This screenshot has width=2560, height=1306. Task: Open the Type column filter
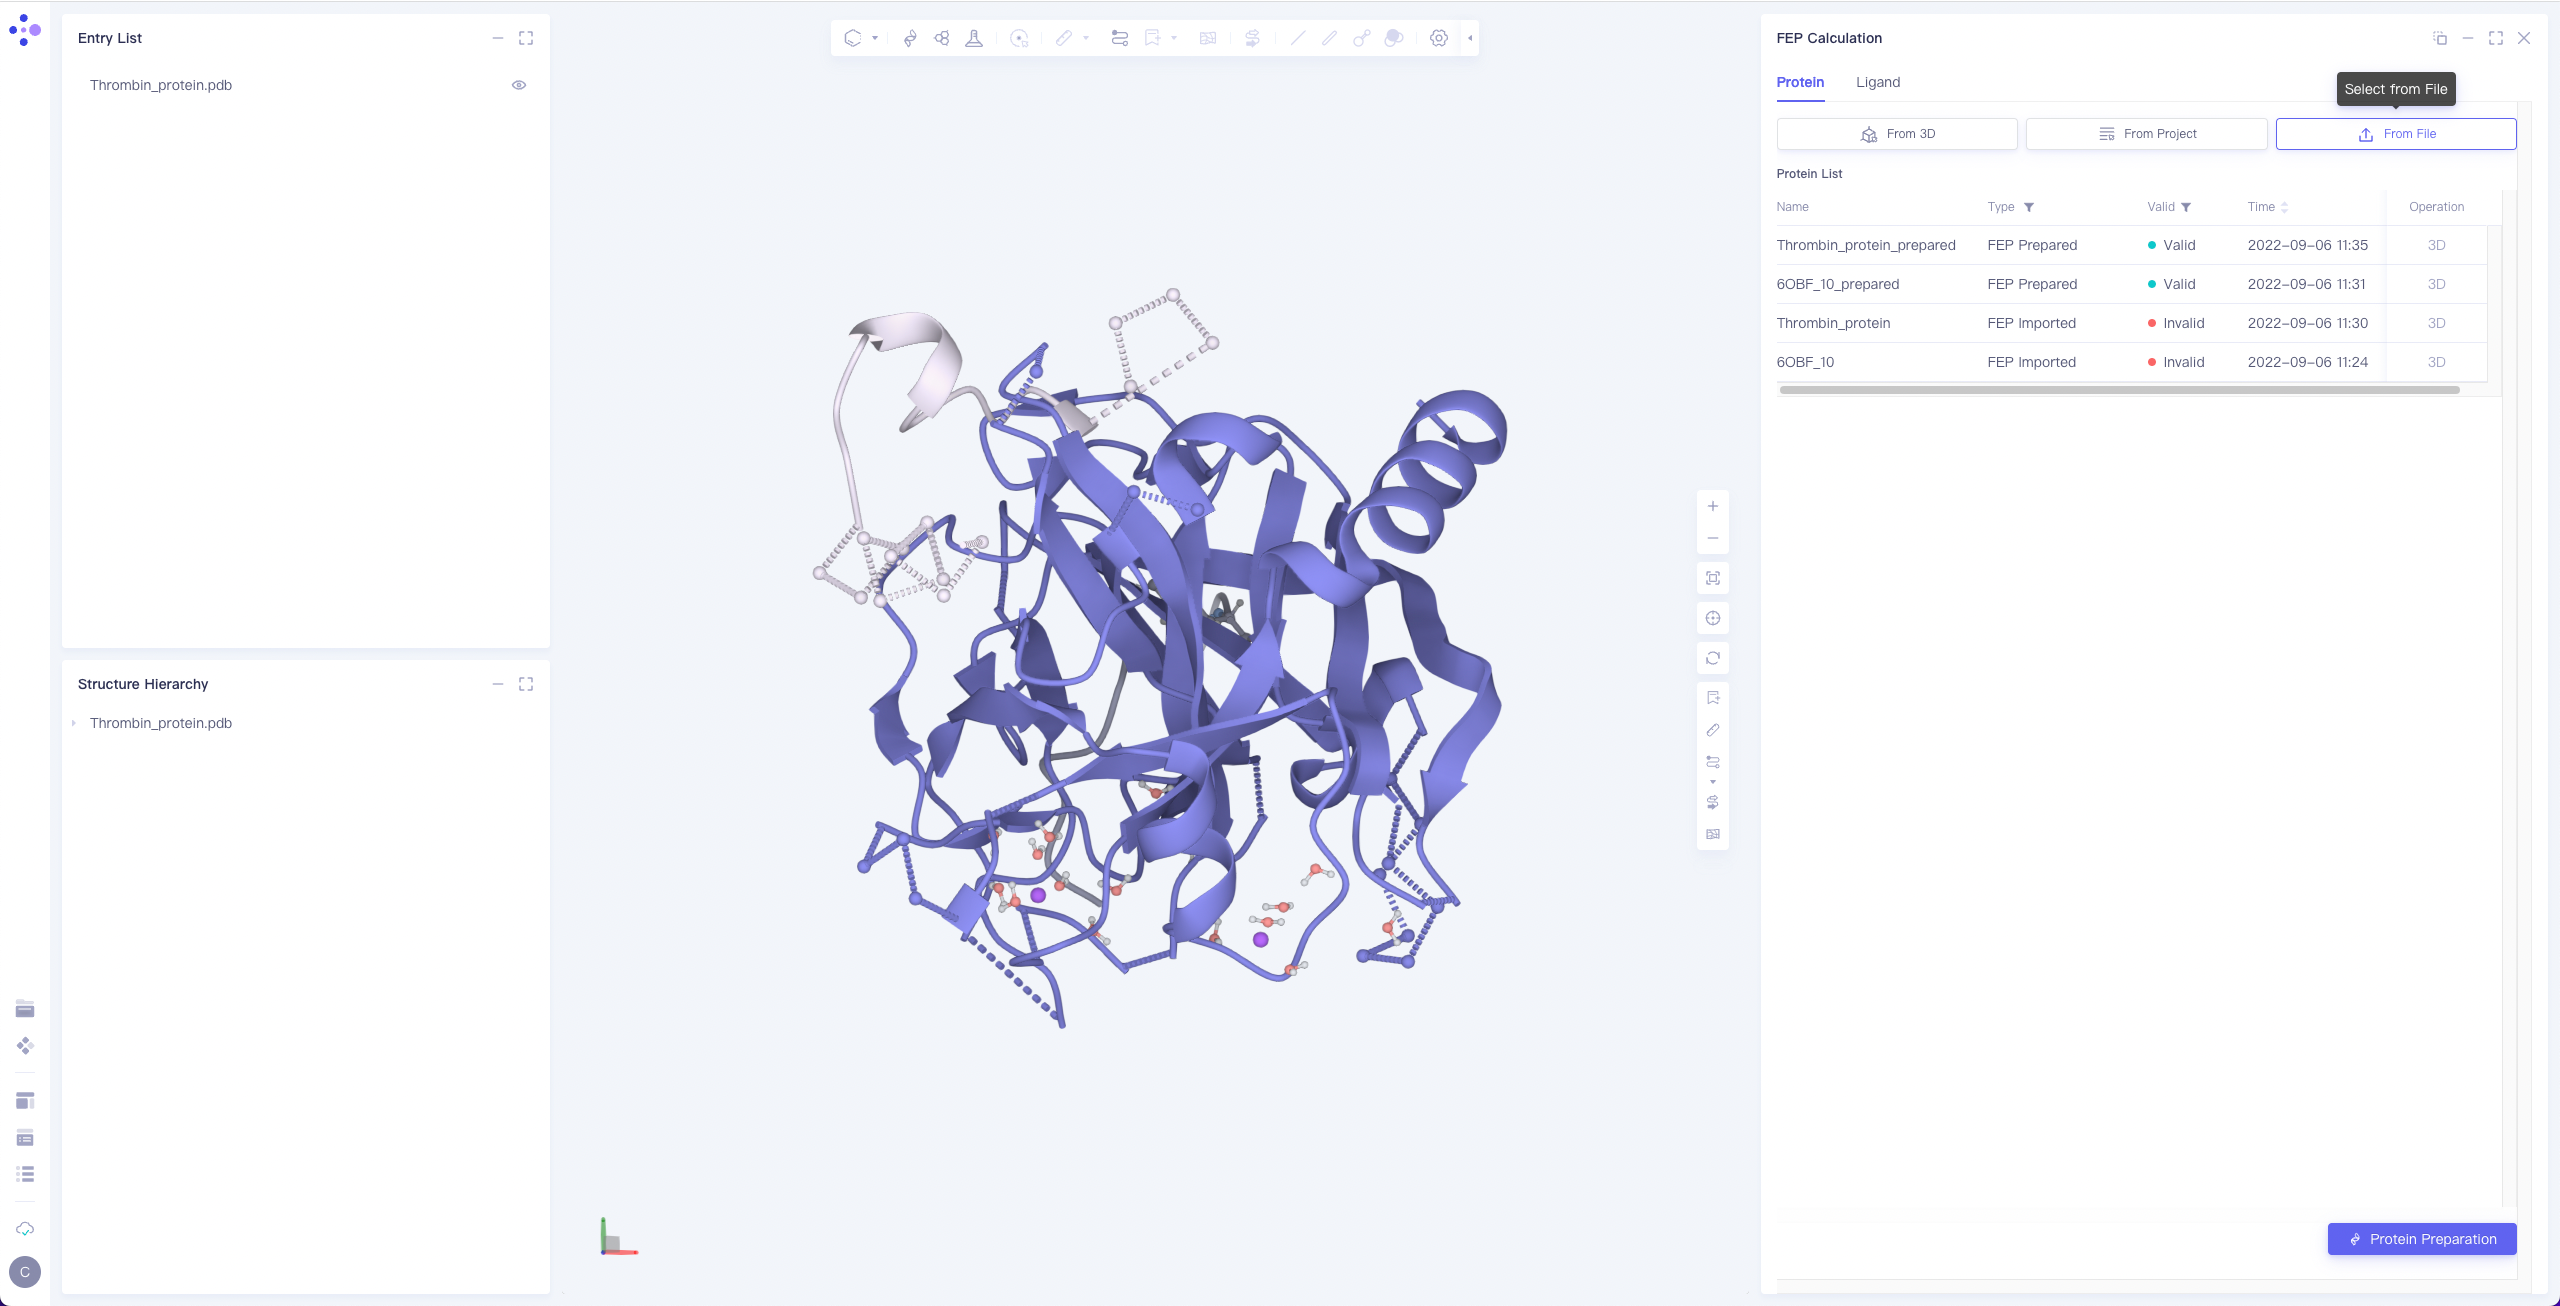tap(2029, 207)
